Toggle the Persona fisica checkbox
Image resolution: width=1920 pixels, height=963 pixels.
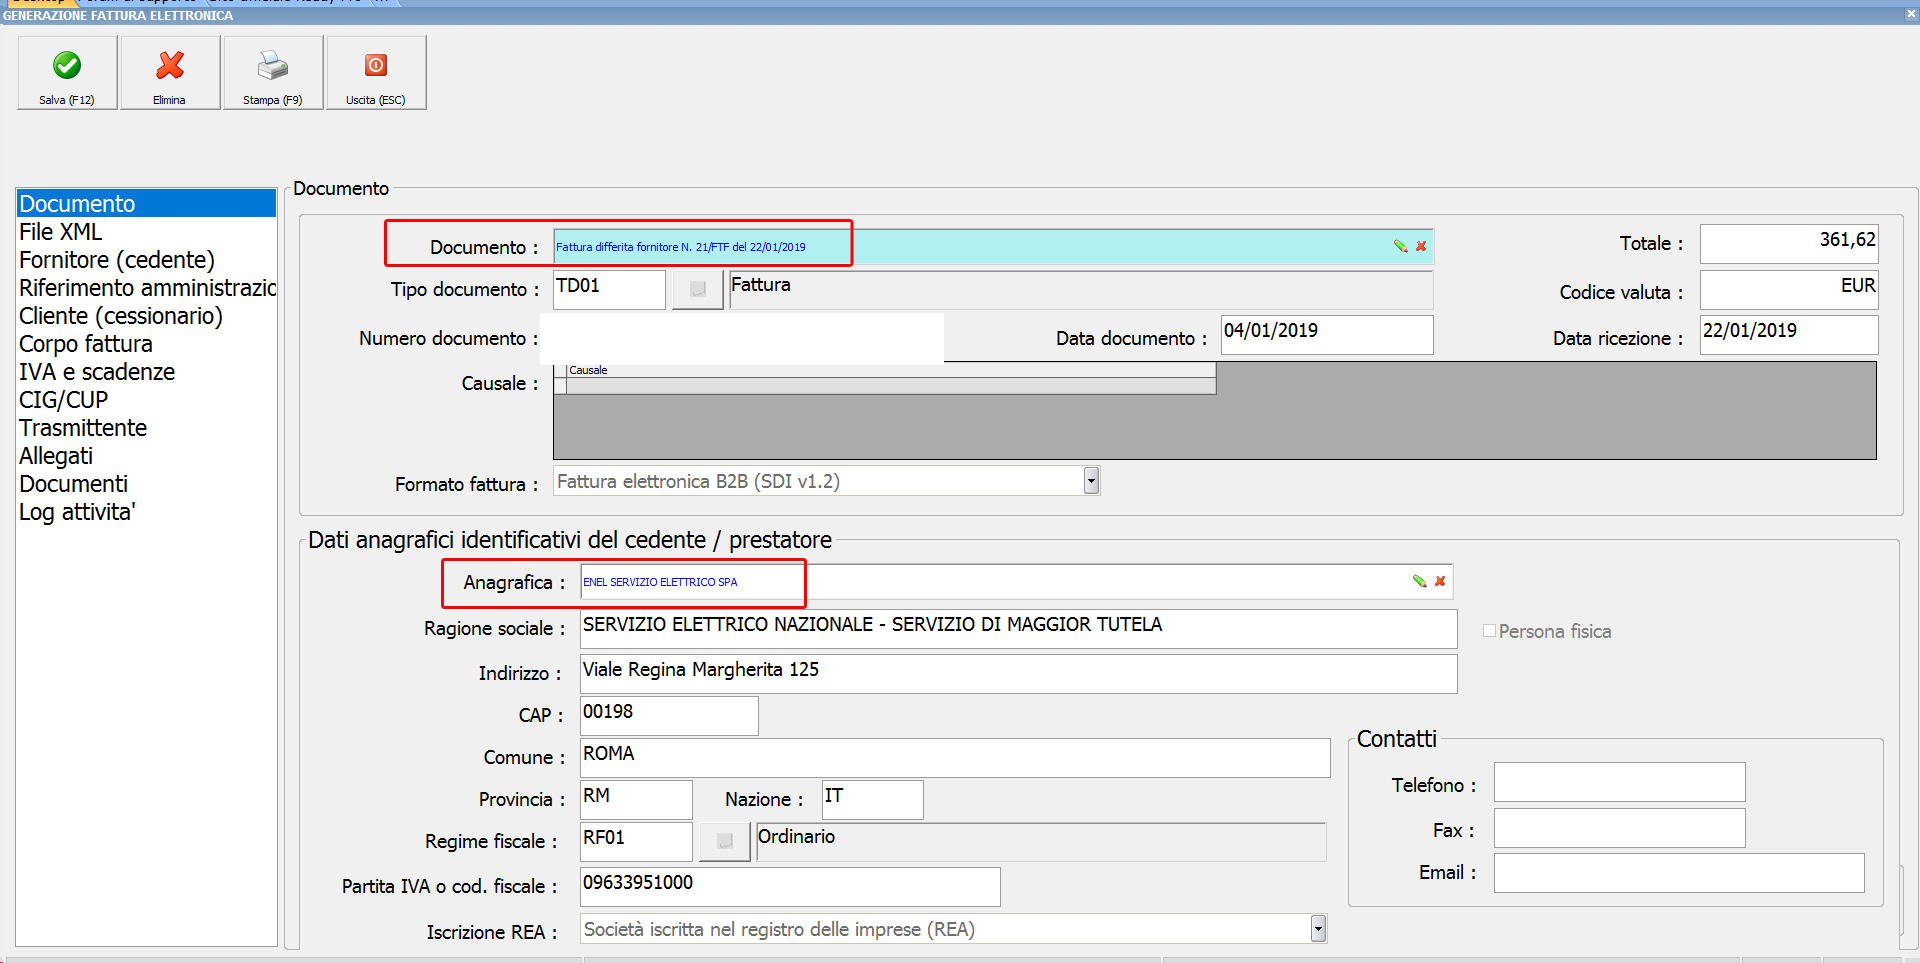click(x=1489, y=631)
